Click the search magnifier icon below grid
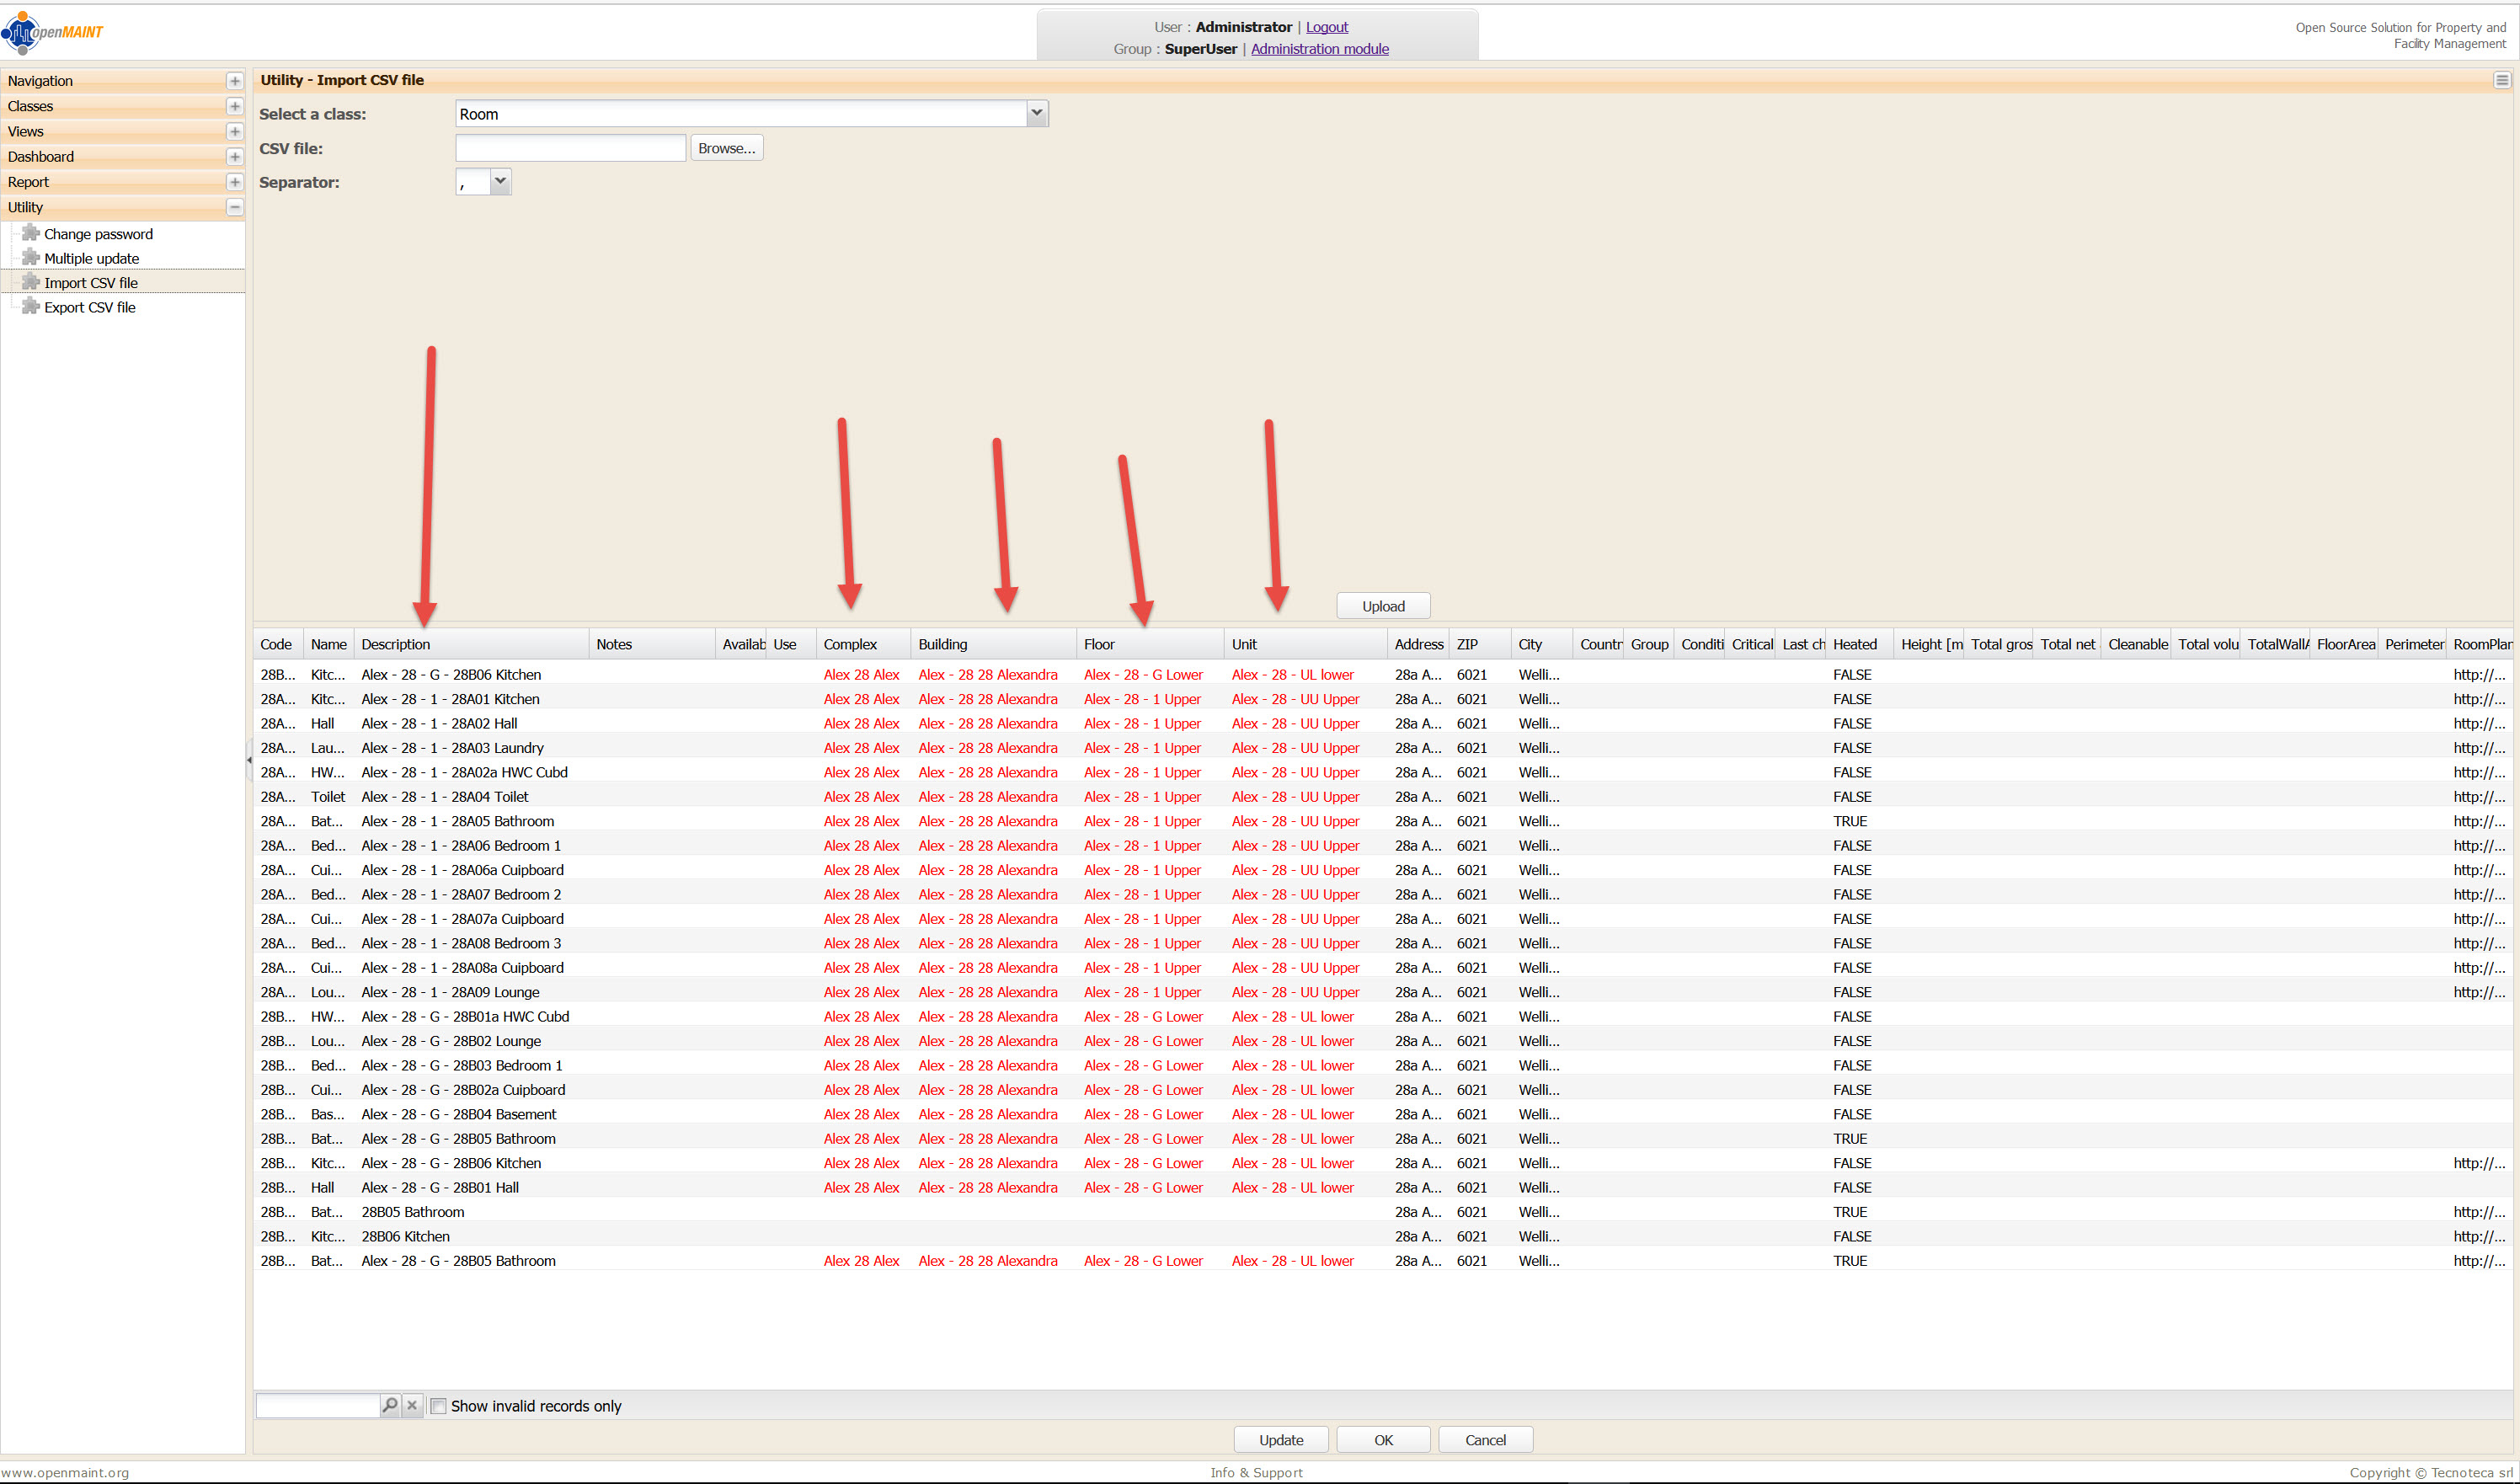This screenshot has height=1484, width=2520. pyautogui.click(x=390, y=1405)
